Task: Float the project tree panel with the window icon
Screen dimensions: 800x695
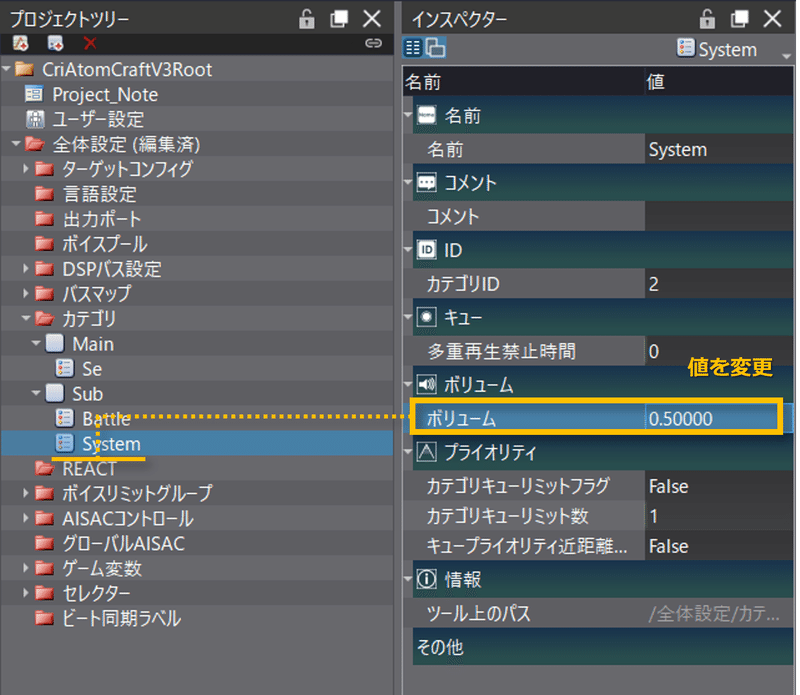Action: tap(339, 19)
